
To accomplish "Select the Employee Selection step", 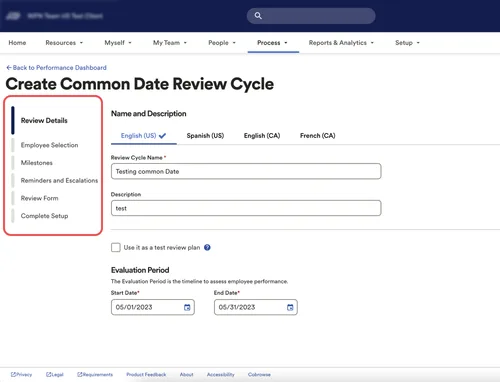I will [x=49, y=145].
